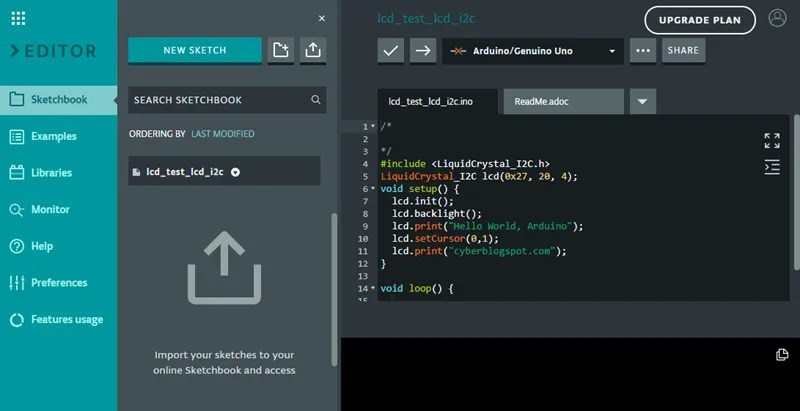Click the large import sketches icon

[224, 268]
